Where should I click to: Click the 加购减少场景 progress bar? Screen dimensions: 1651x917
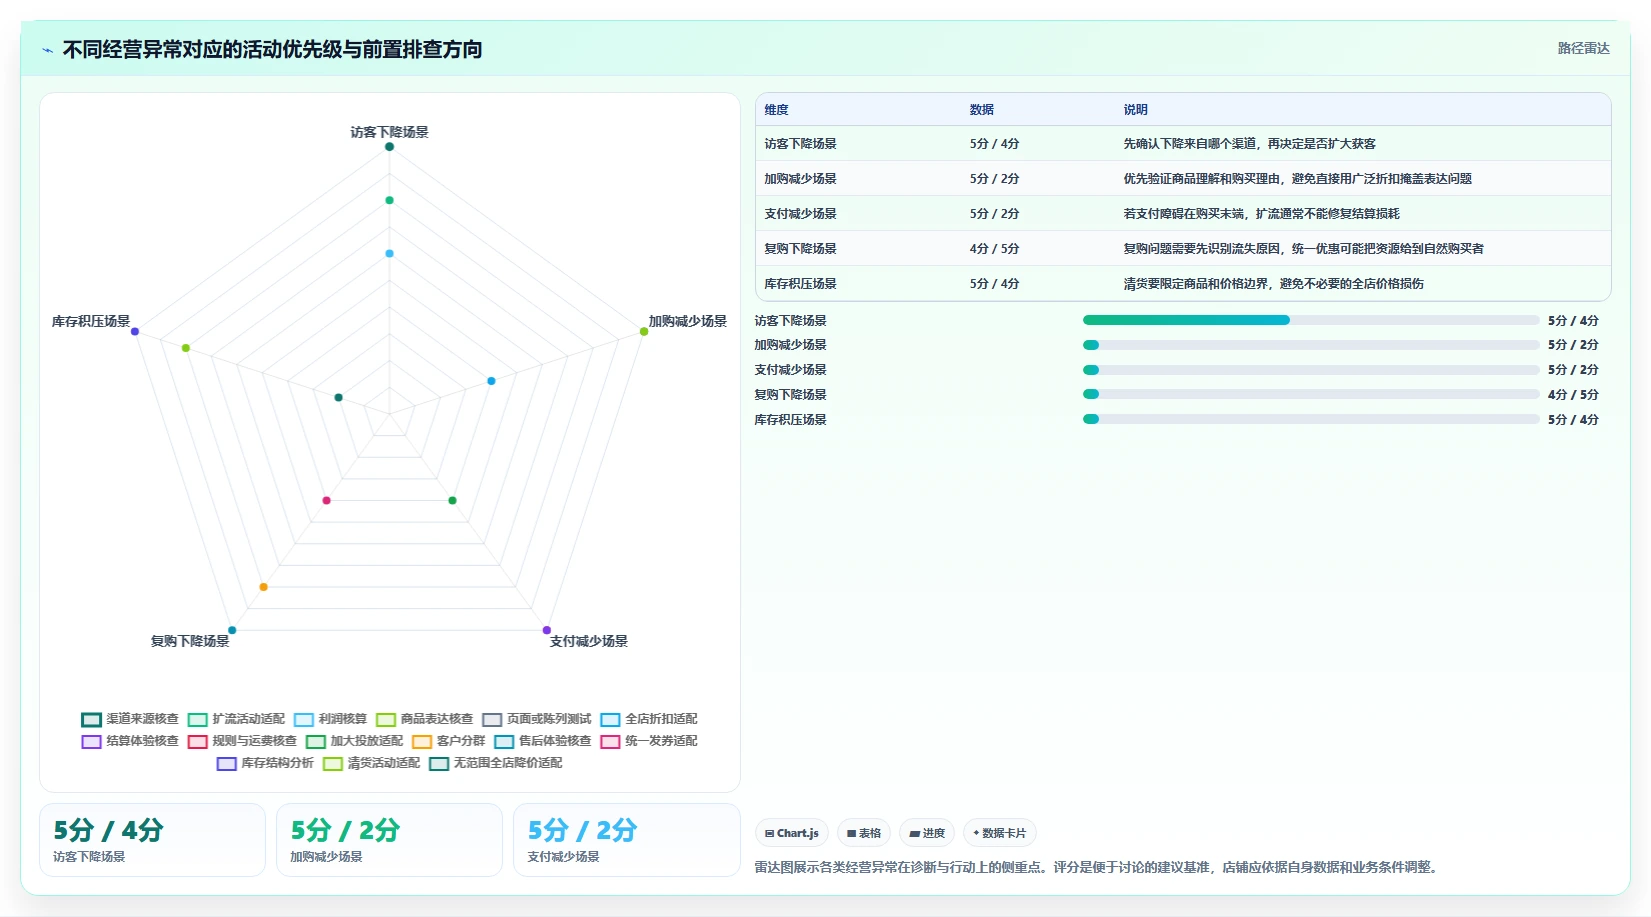point(1311,345)
